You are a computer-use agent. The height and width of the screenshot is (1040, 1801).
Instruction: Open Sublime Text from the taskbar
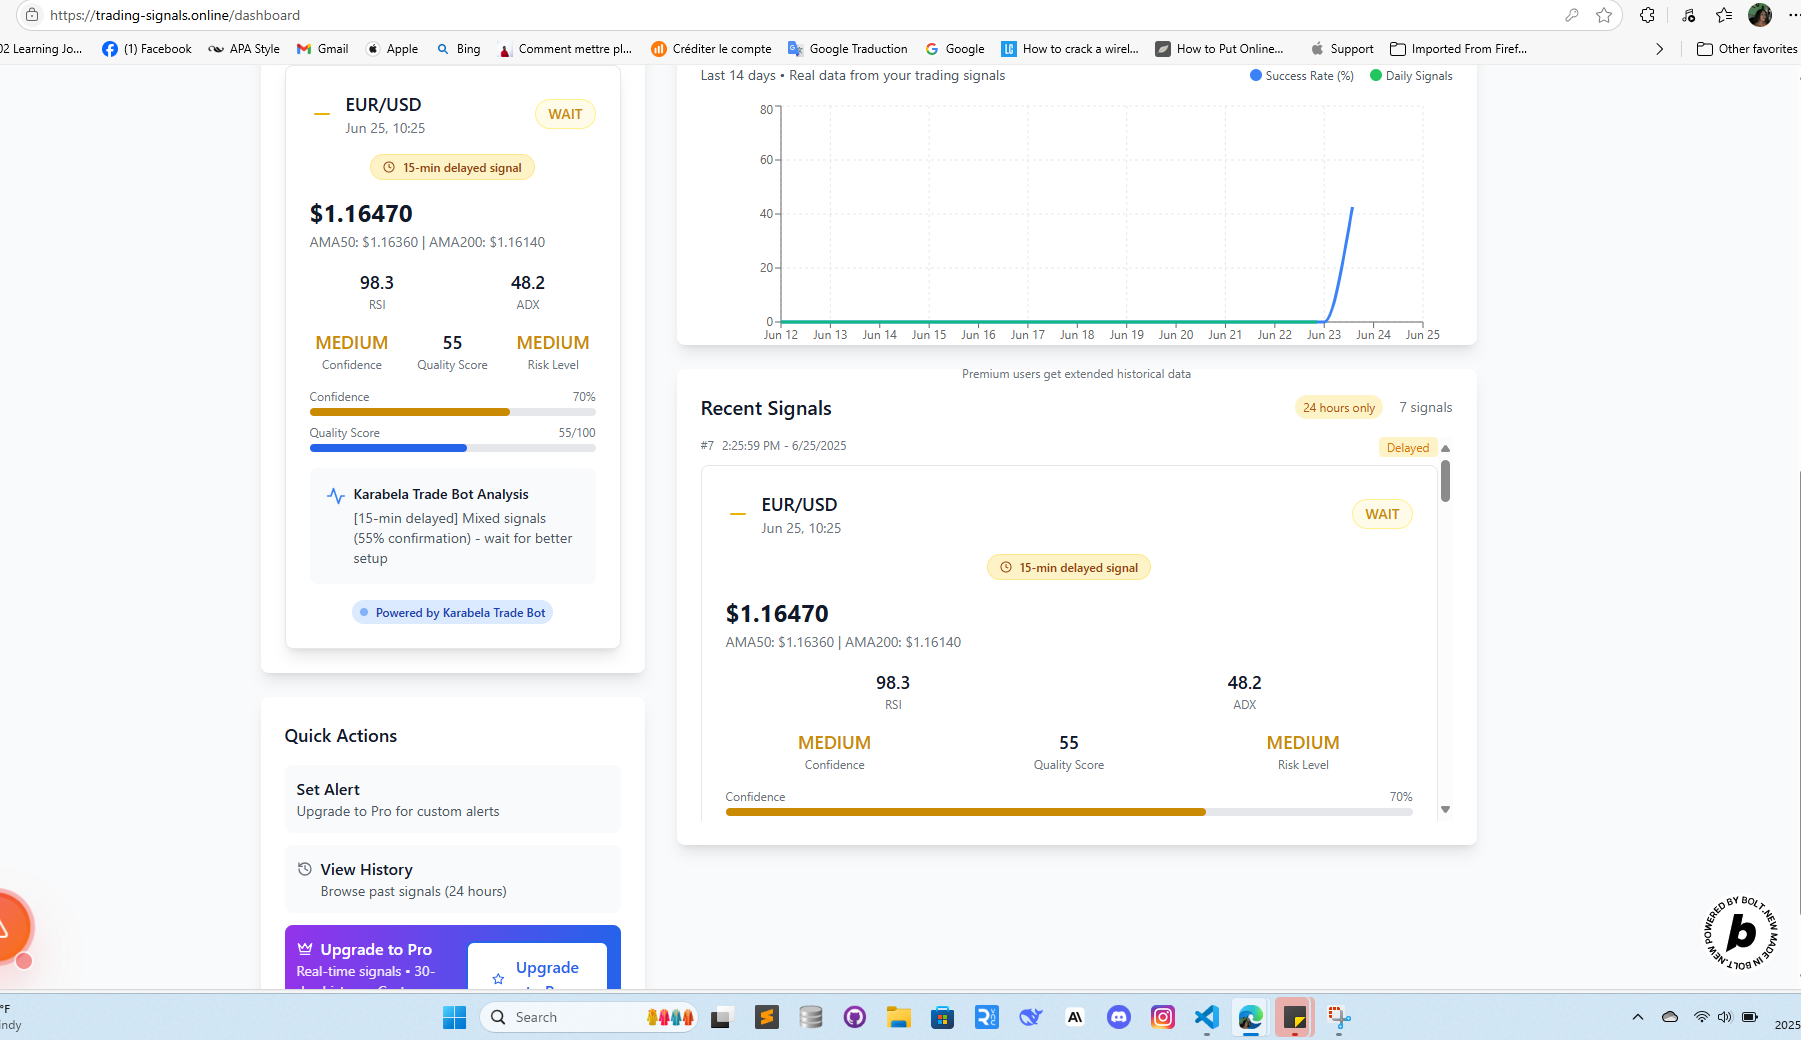pyautogui.click(x=766, y=1017)
